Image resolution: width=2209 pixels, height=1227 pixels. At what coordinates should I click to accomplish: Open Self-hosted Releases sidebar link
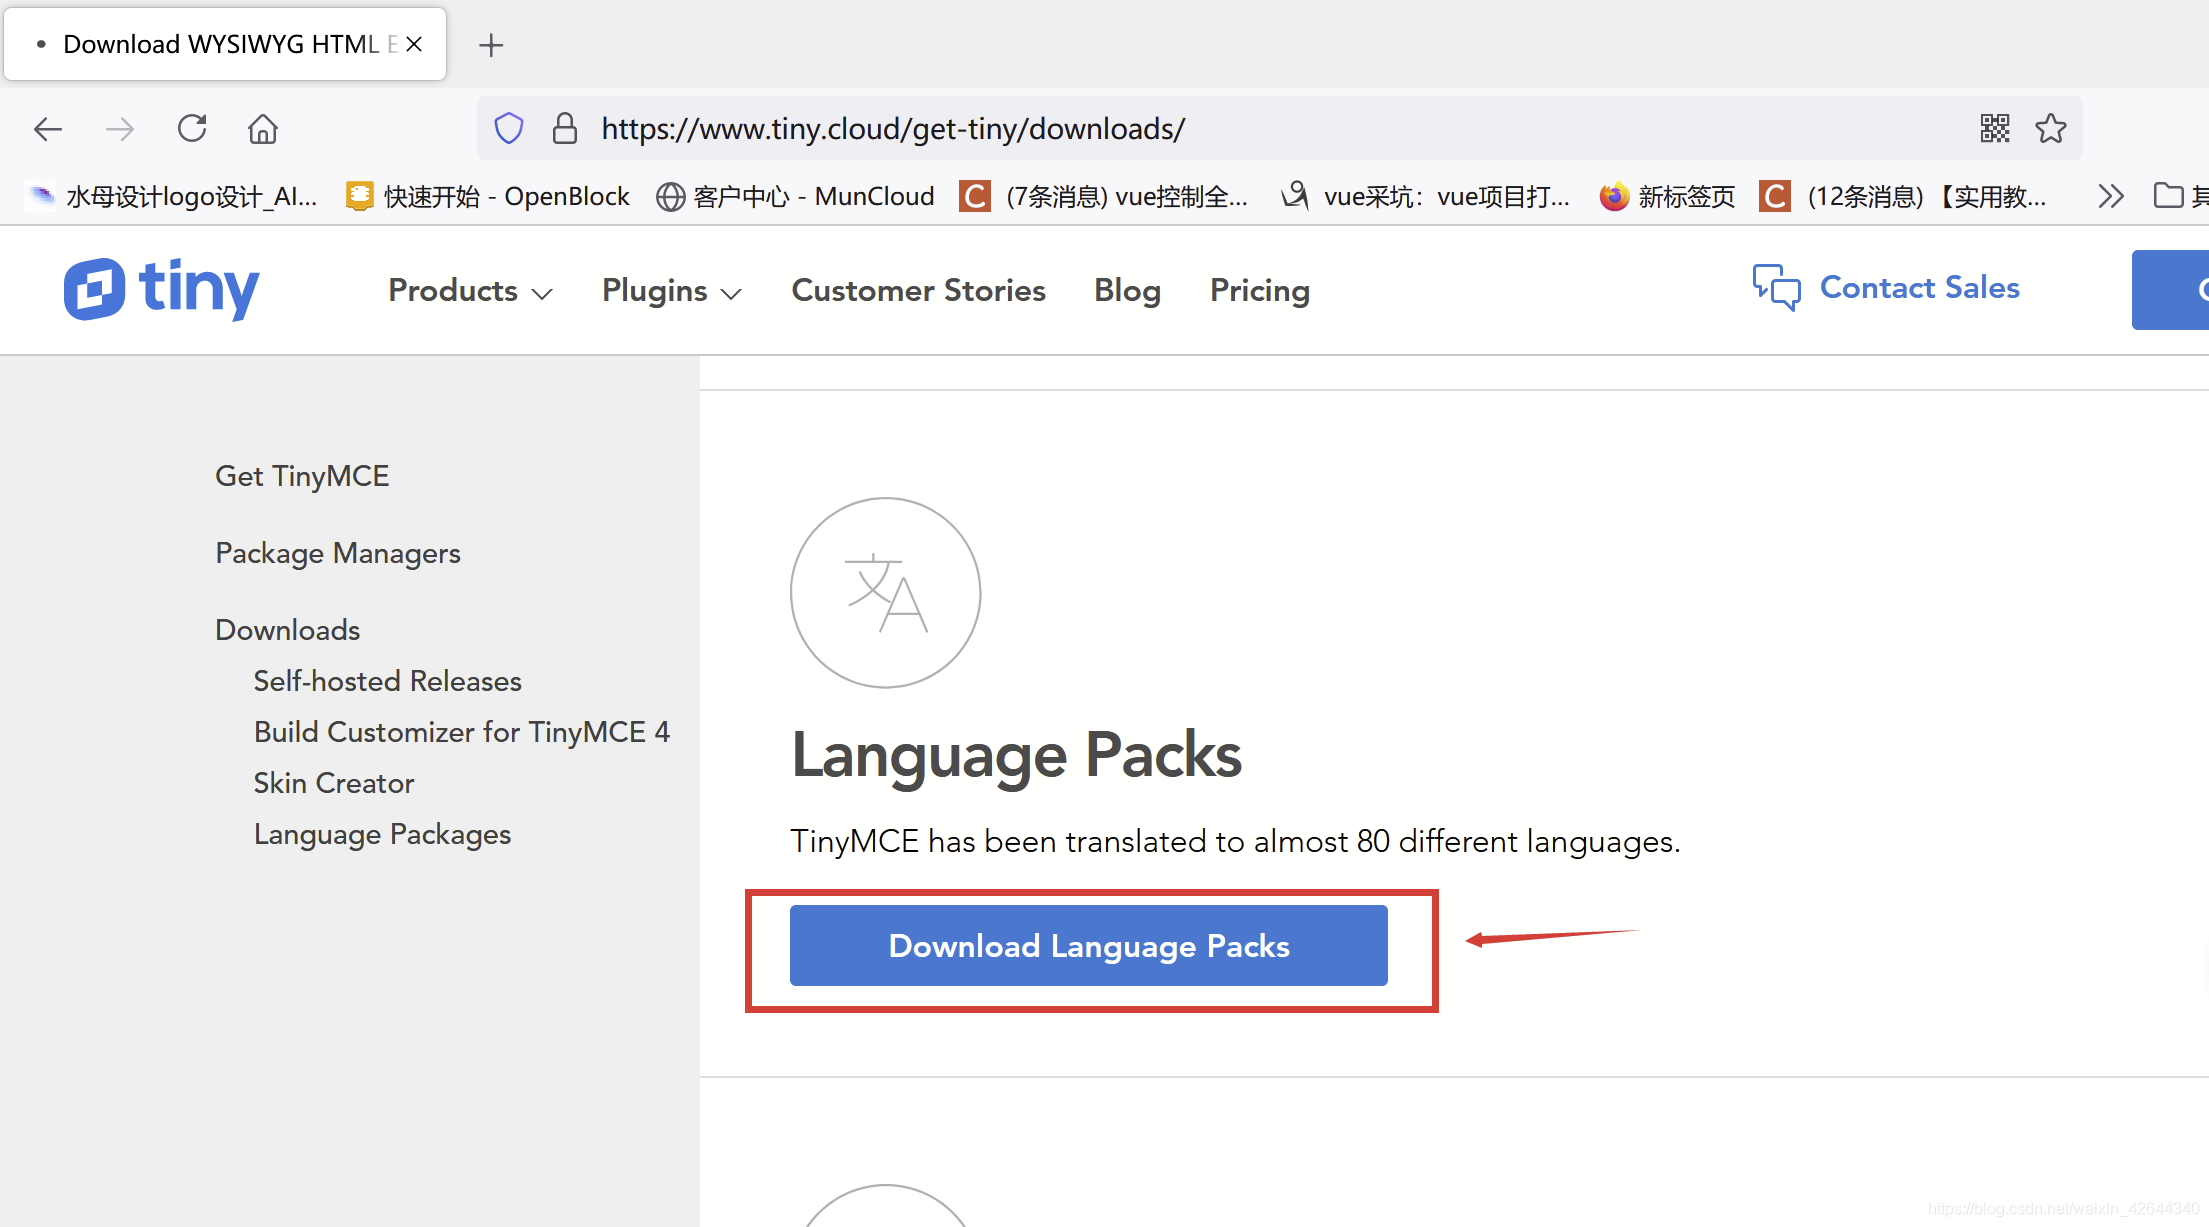(387, 681)
